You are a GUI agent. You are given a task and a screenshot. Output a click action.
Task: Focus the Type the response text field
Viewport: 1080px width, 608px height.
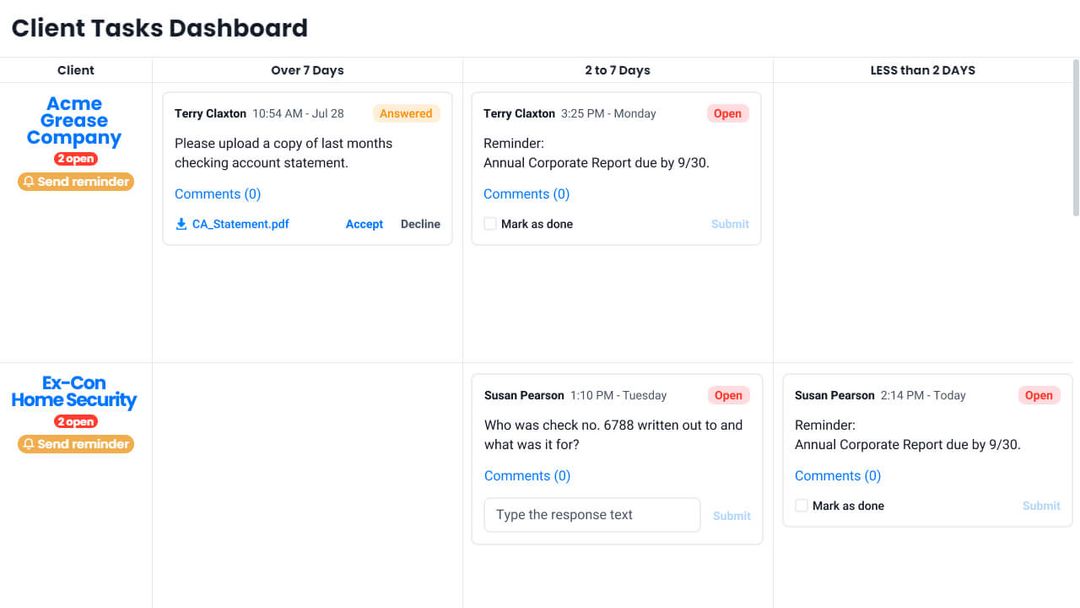pyautogui.click(x=592, y=515)
